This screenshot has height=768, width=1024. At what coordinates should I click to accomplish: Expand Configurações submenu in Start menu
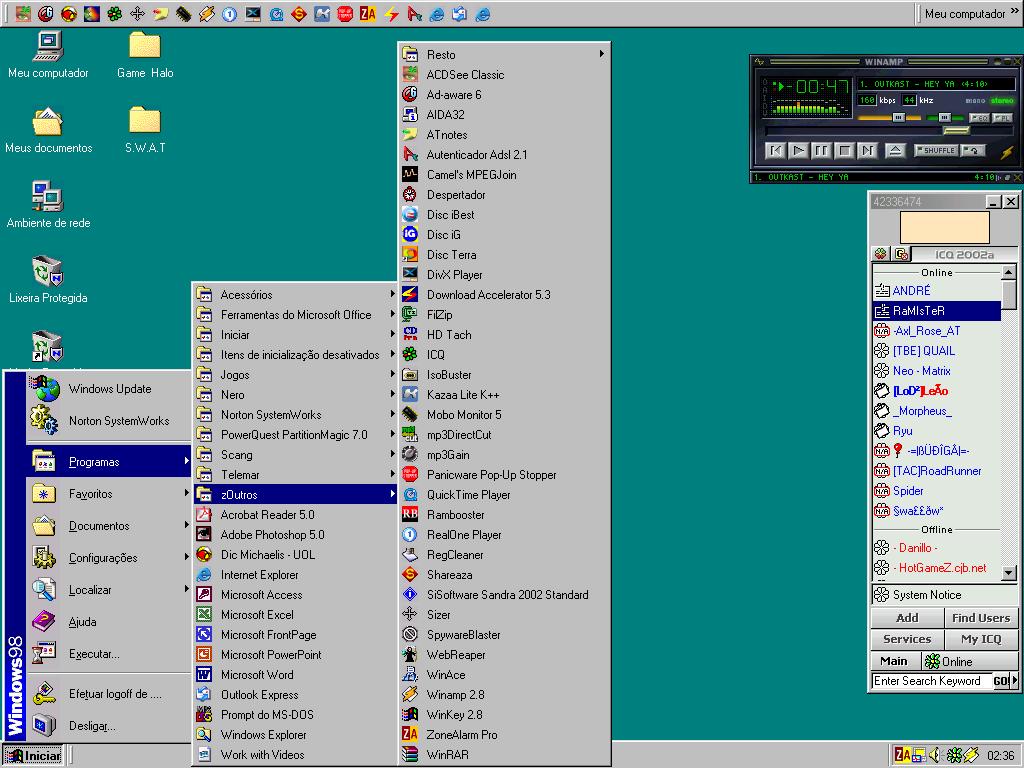pos(109,558)
